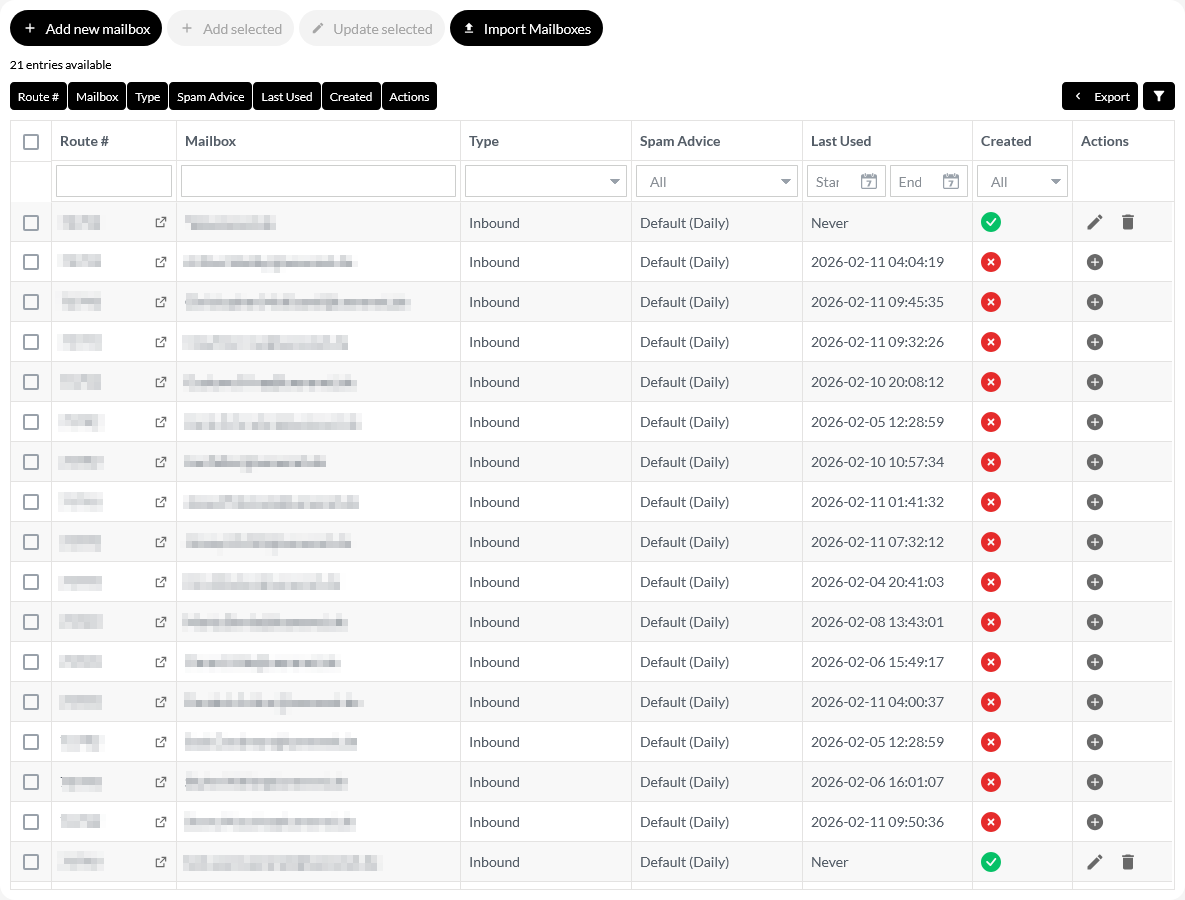This screenshot has width=1185, height=900.
Task: Click the Mailbox filter text field
Action: (x=318, y=181)
